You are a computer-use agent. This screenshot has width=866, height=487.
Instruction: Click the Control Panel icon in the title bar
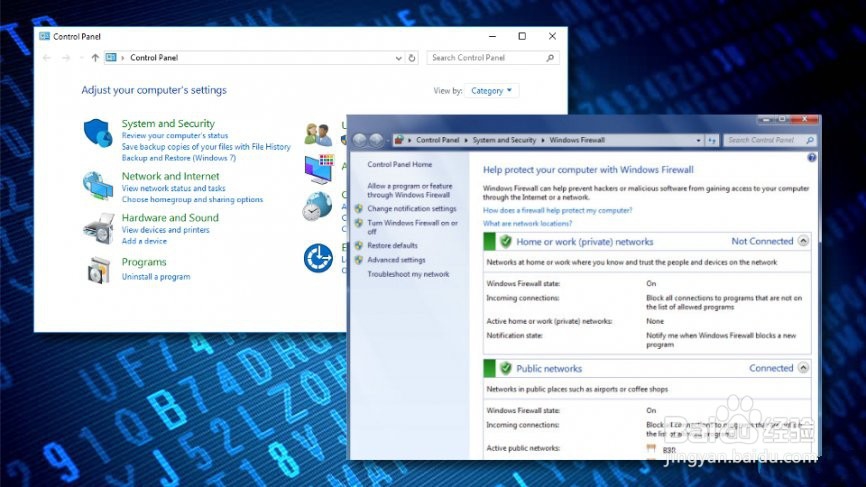pos(44,36)
